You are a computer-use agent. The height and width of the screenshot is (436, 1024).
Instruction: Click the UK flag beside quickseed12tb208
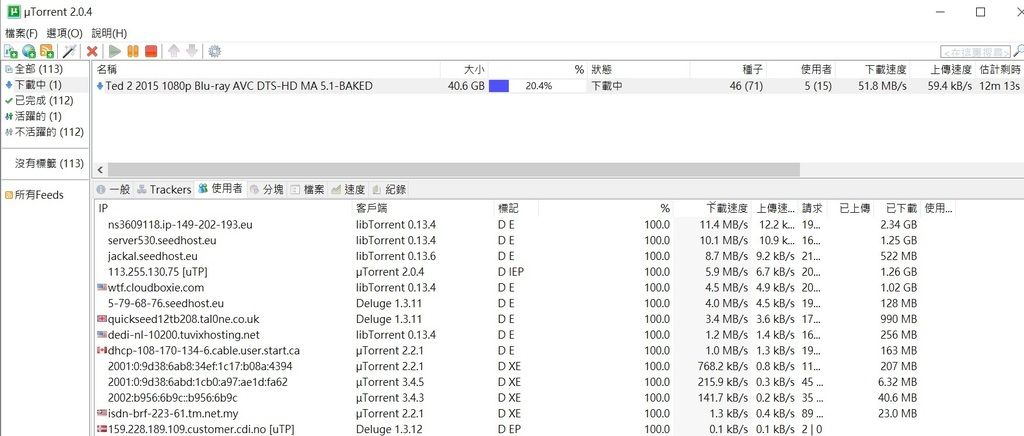click(x=101, y=319)
